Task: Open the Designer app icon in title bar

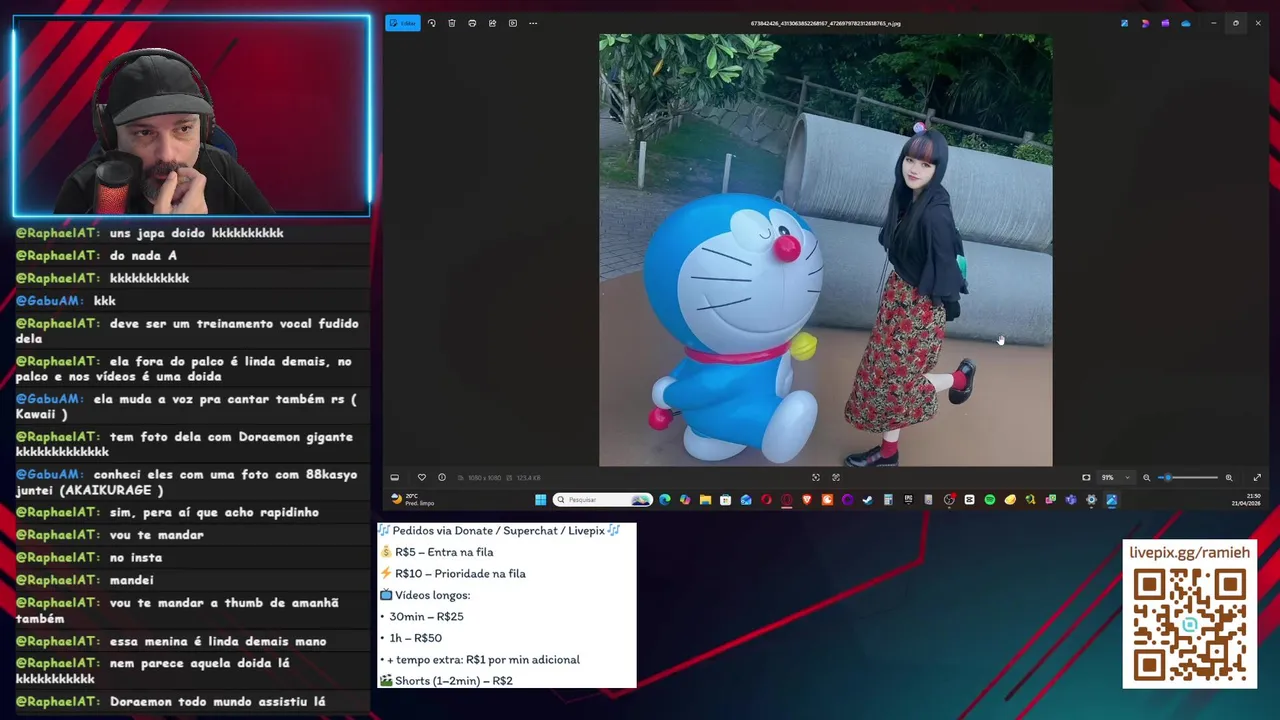Action: click(x=1145, y=23)
